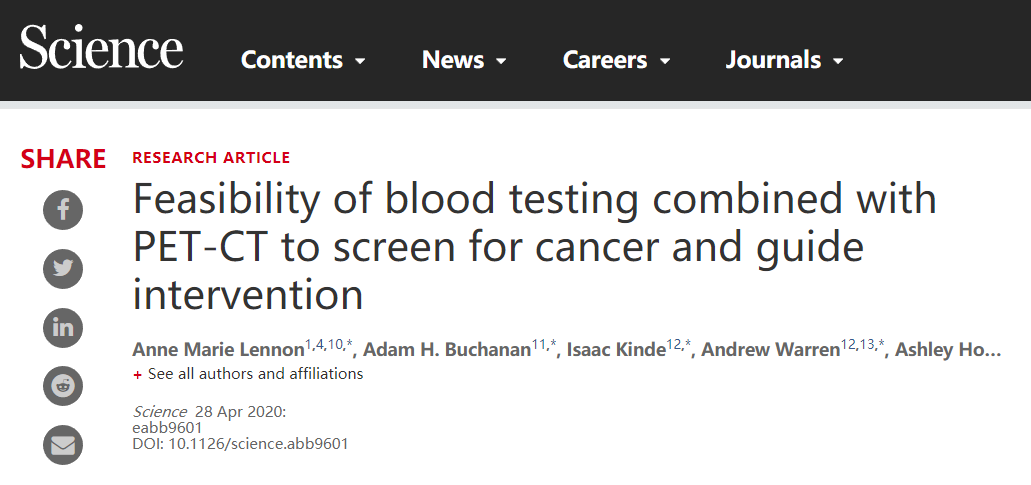Share article on LinkedIn
This screenshot has height=485, width=1031.
tap(63, 327)
